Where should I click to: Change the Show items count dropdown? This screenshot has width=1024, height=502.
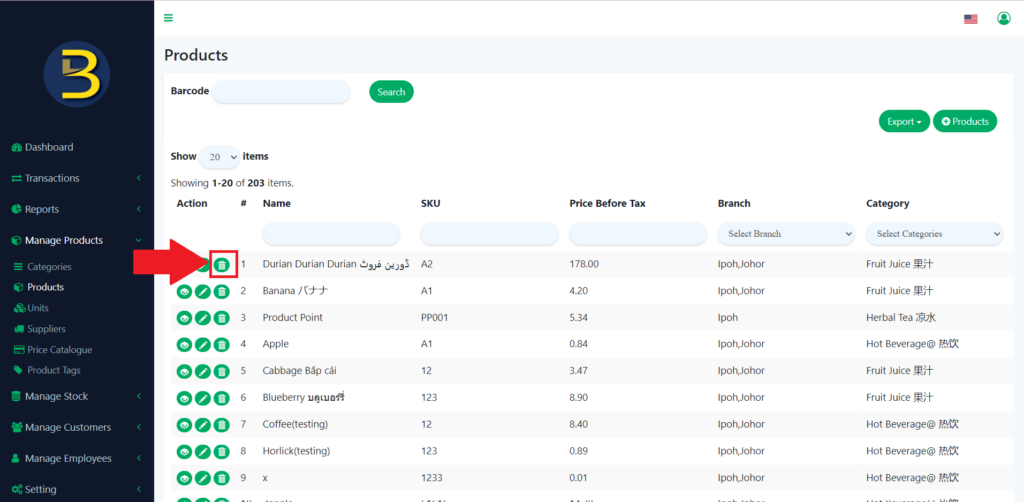click(x=219, y=157)
